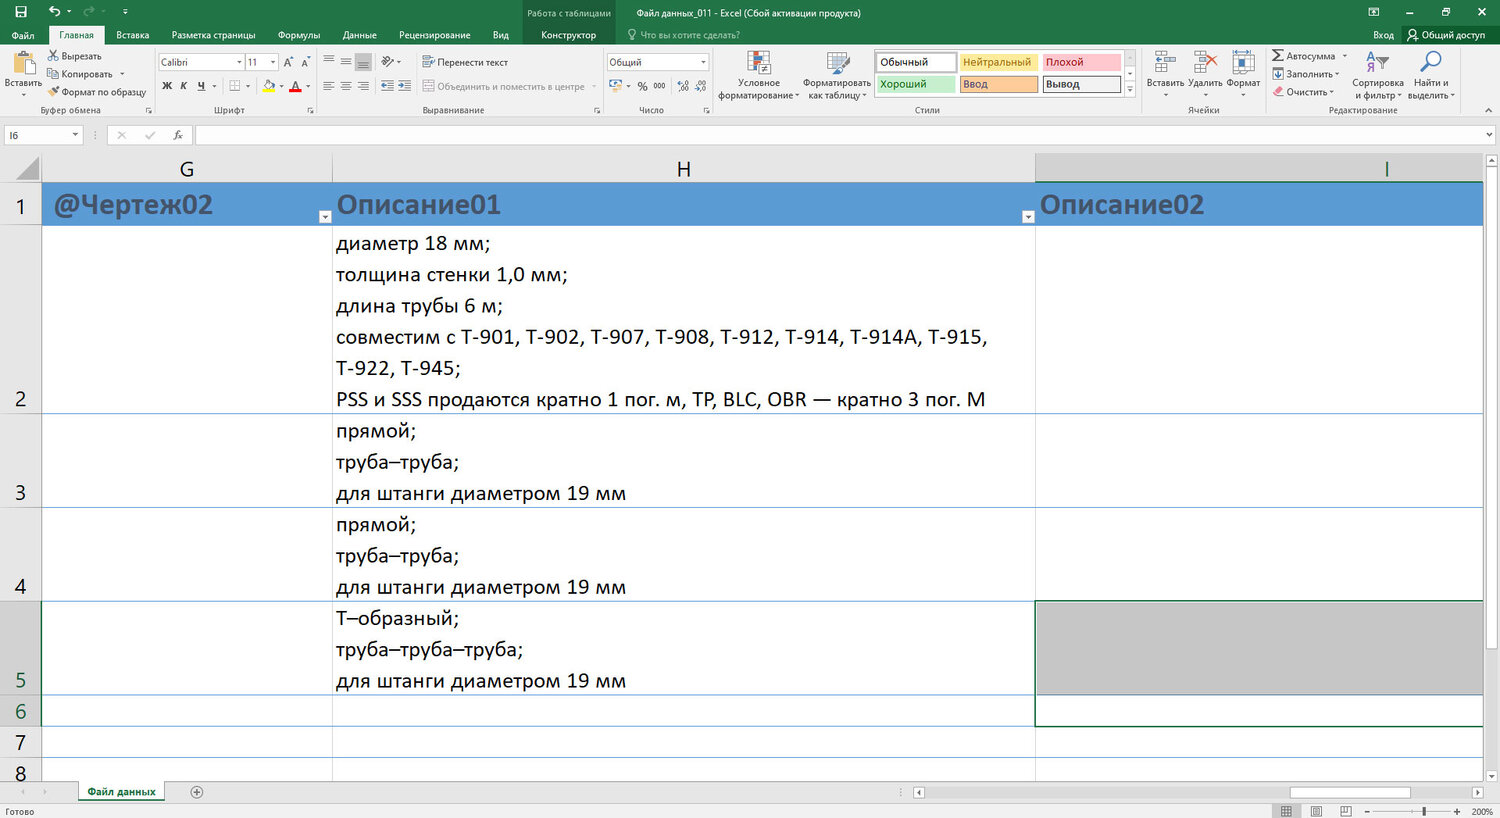Open the Формат cells menu
This screenshot has height=818, width=1500.
pos(1243,72)
